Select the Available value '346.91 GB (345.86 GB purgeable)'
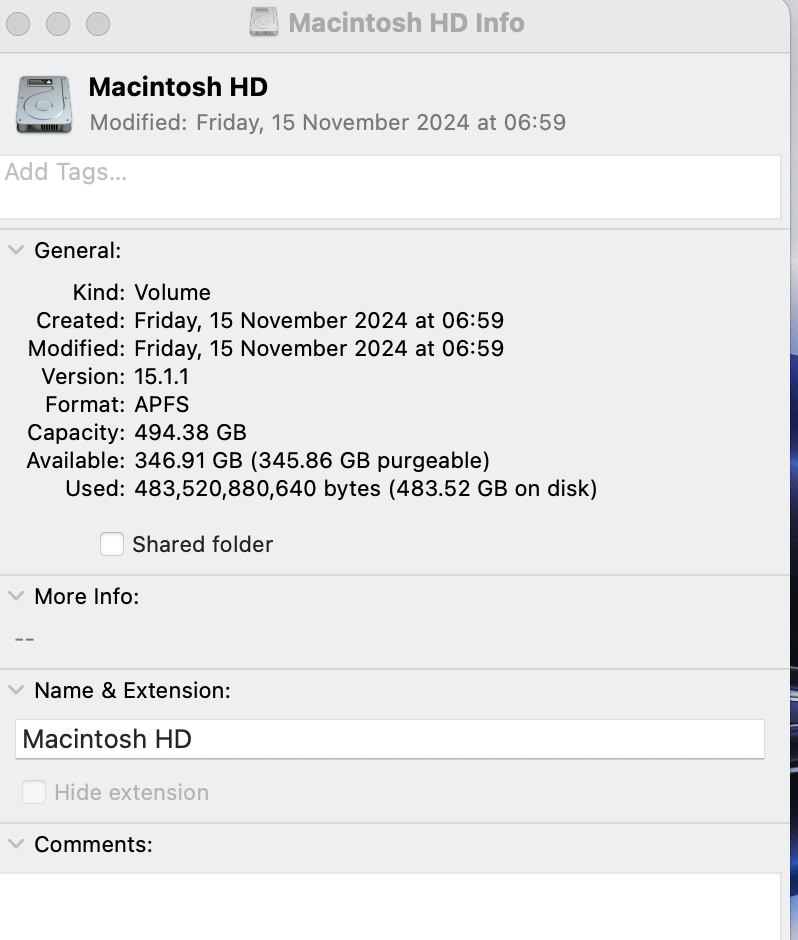Screen dimensions: 798x940 tap(312, 460)
